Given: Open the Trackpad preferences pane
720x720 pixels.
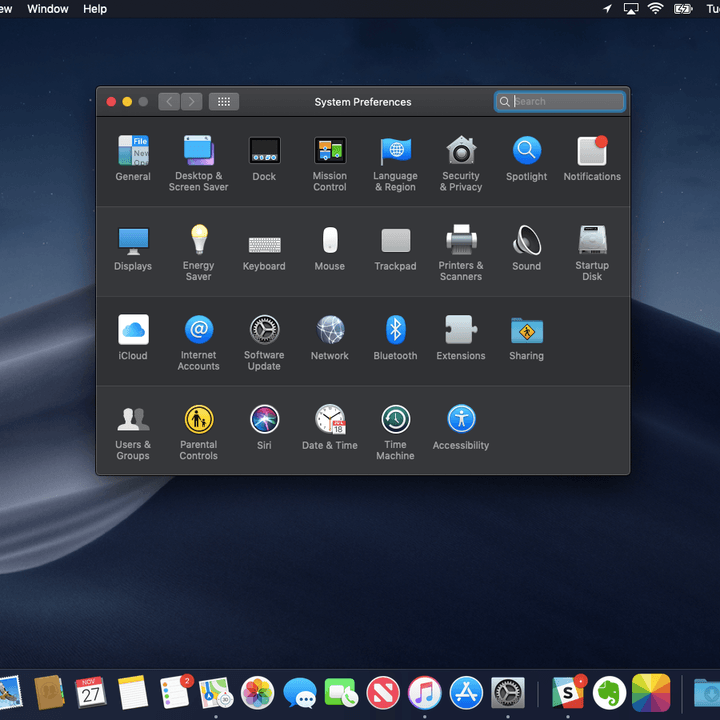Looking at the screenshot, I should click(395, 248).
